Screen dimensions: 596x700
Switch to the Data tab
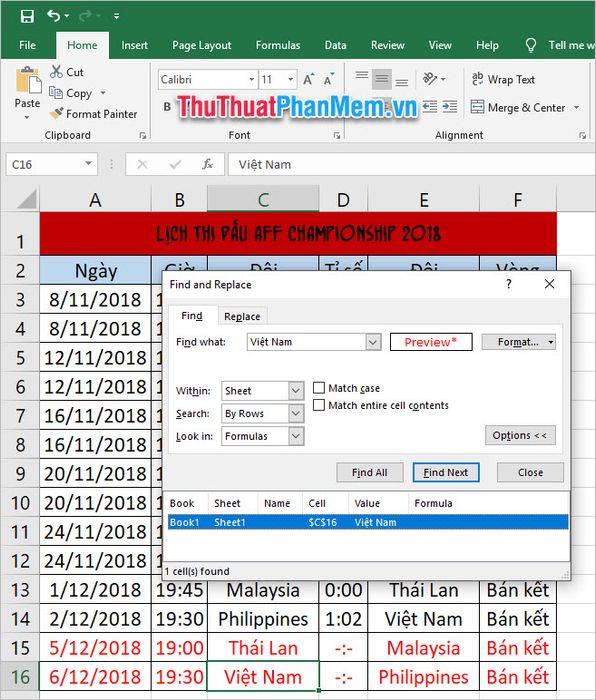pos(335,45)
